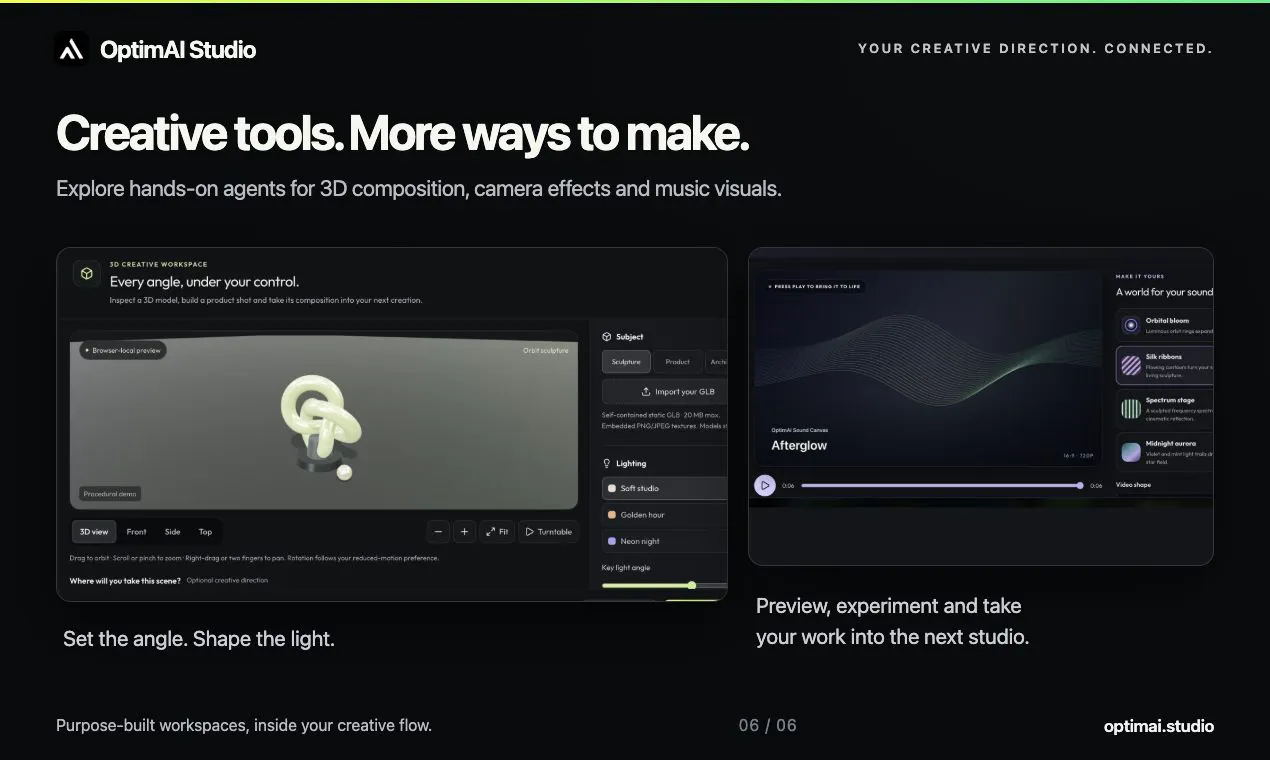
Task: Click the Procedural demo label
Action: [111, 494]
